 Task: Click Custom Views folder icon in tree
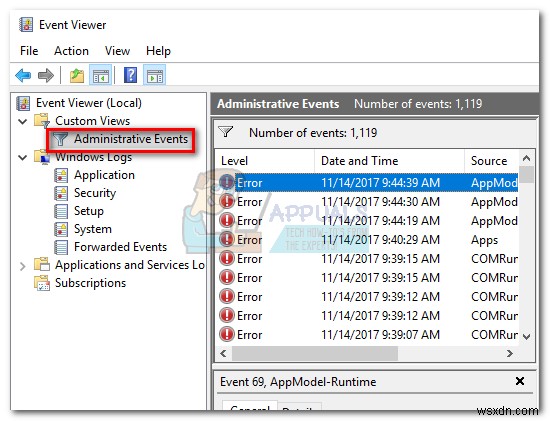[42, 120]
